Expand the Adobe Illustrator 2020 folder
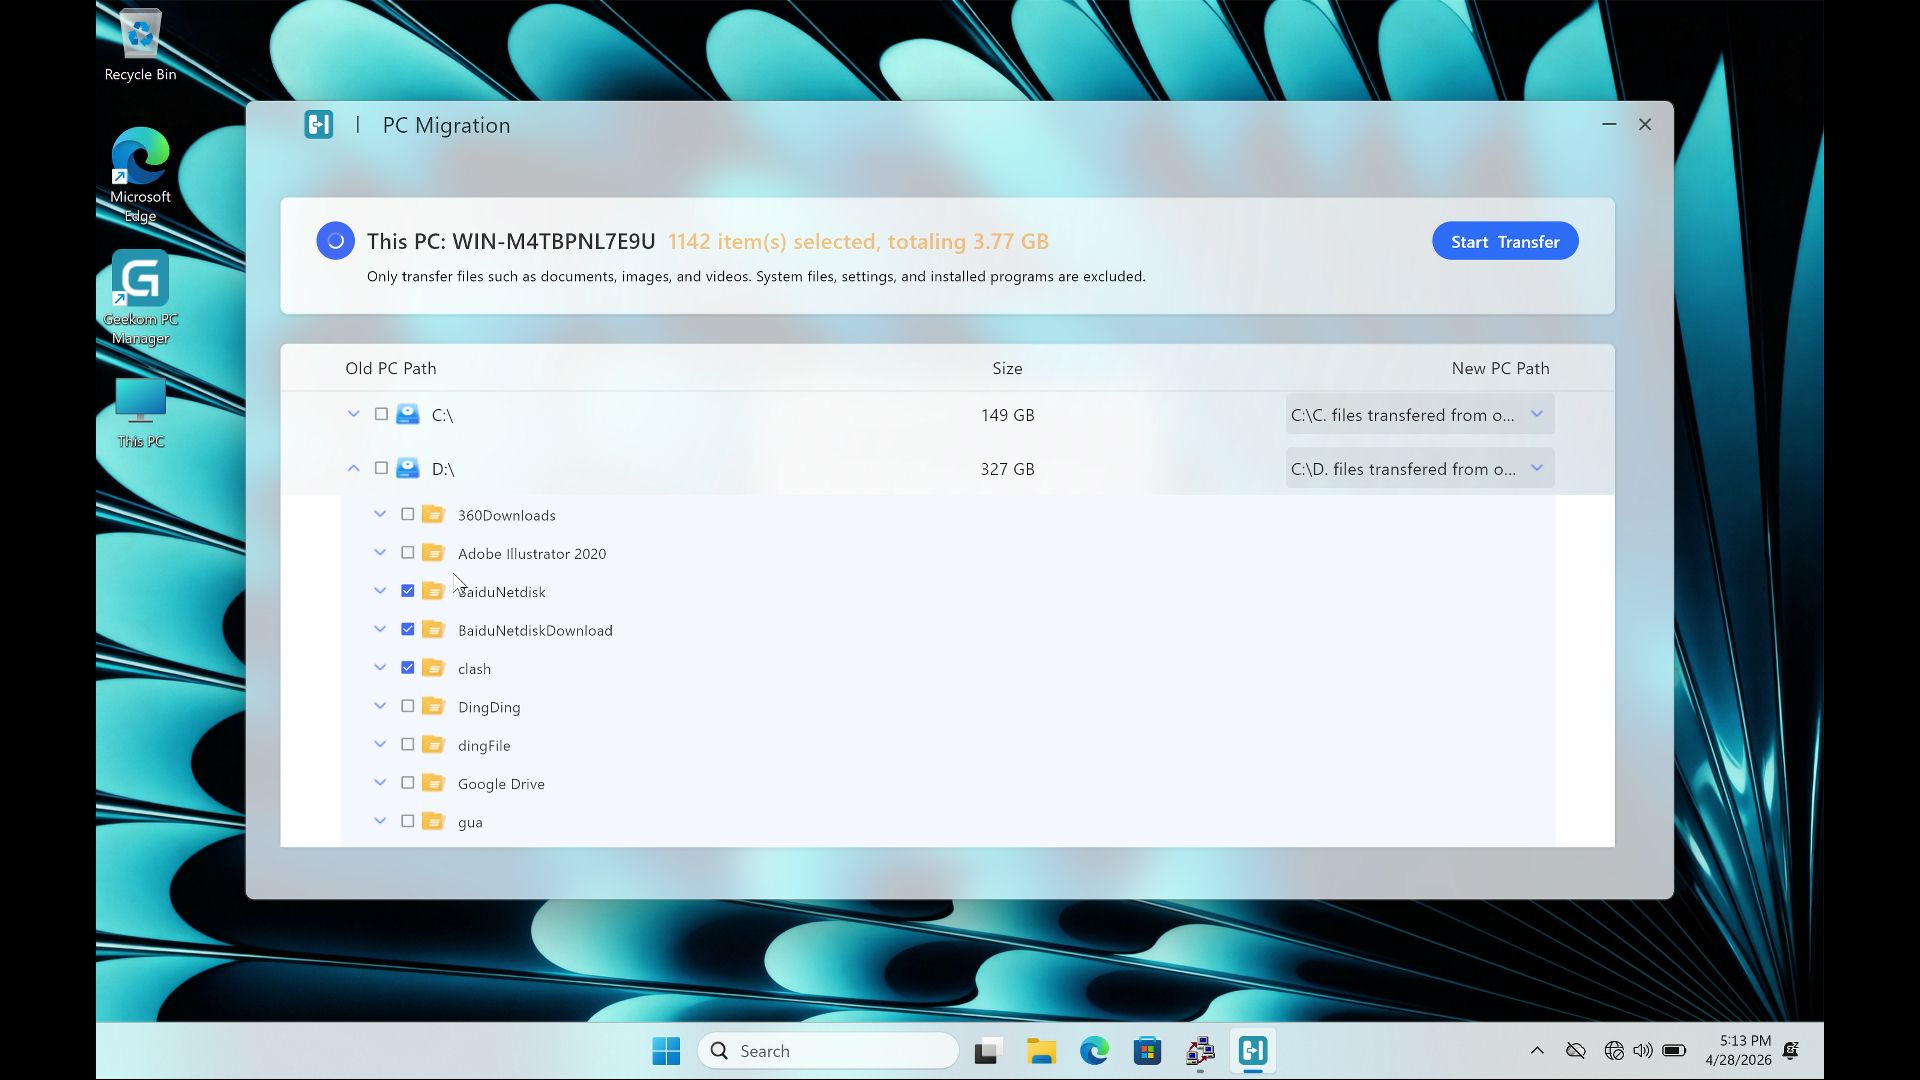1920x1080 pixels. pos(380,552)
